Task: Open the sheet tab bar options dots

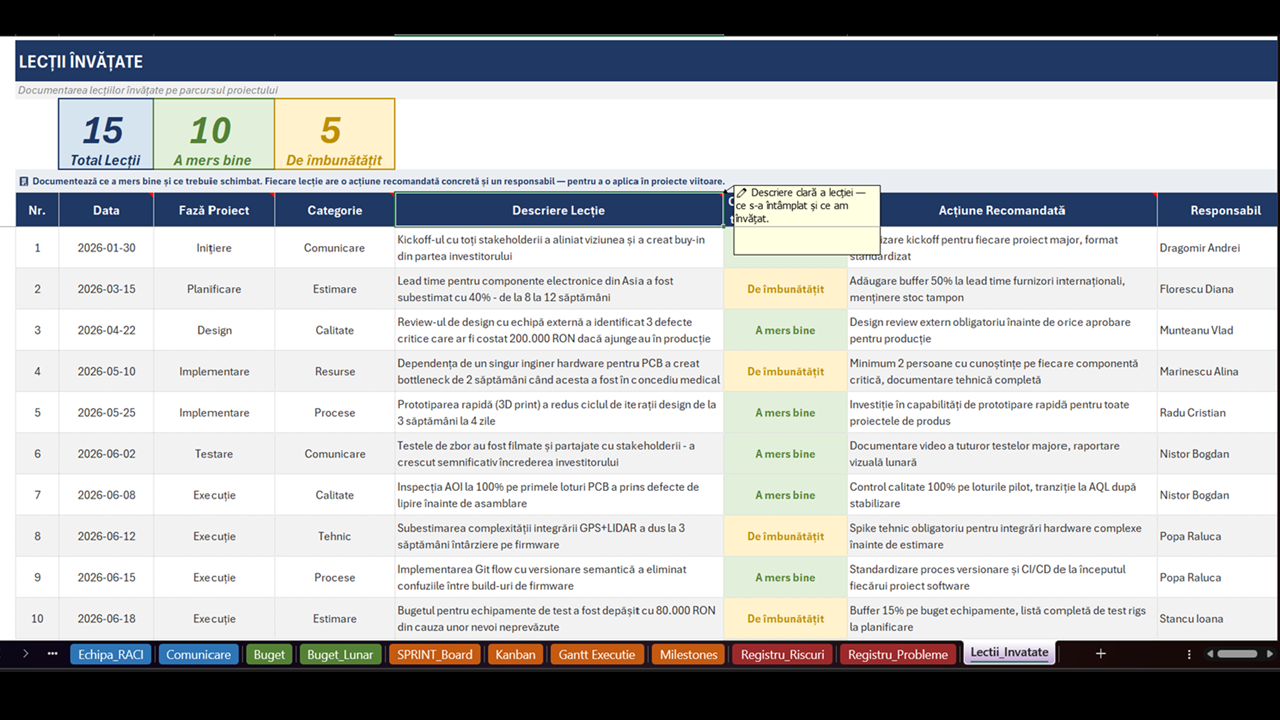Action: point(1189,654)
